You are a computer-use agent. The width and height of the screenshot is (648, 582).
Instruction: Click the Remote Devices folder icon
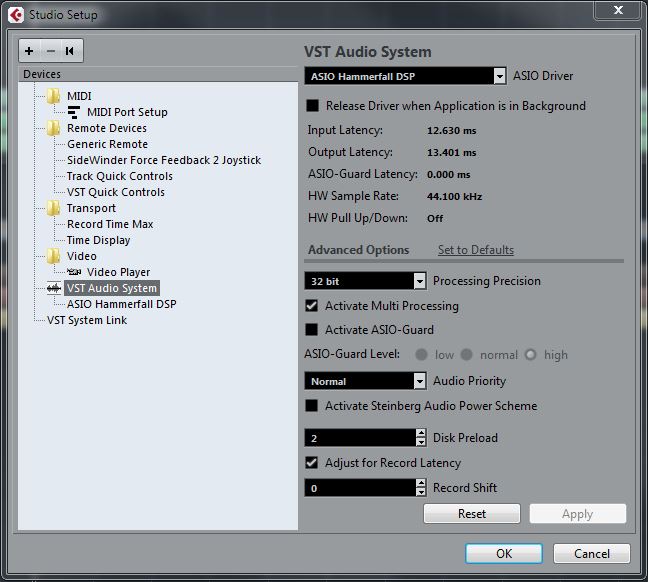tap(53, 128)
